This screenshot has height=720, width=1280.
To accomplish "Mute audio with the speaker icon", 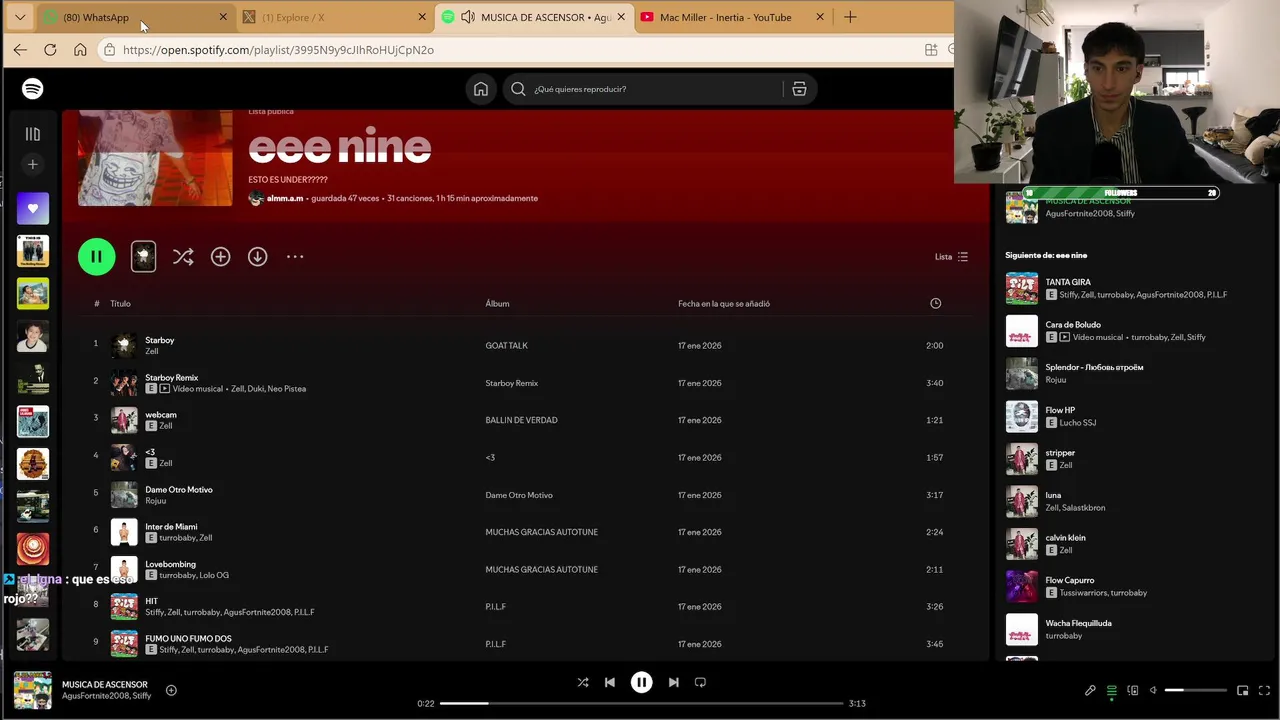I will pyautogui.click(x=1153, y=690).
